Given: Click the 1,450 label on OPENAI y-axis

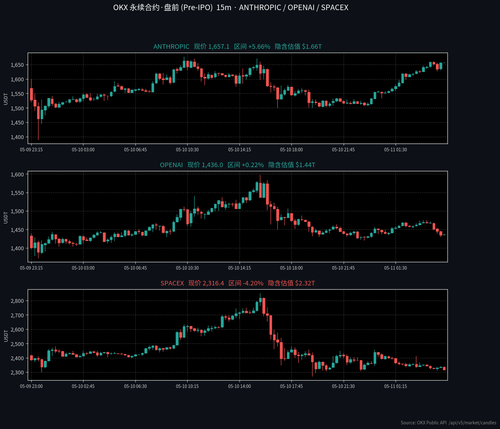Looking at the screenshot, I should coord(18,230).
